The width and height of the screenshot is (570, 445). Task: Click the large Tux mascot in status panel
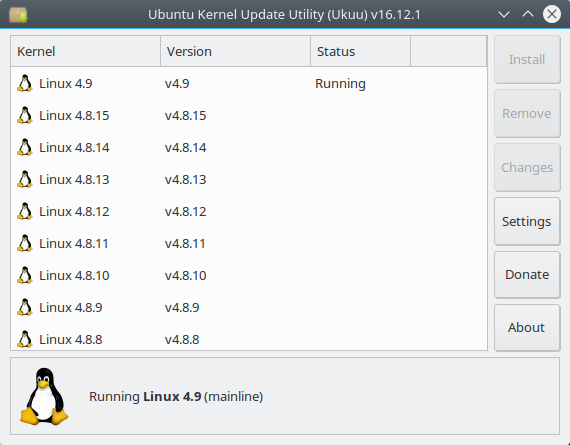[44, 396]
